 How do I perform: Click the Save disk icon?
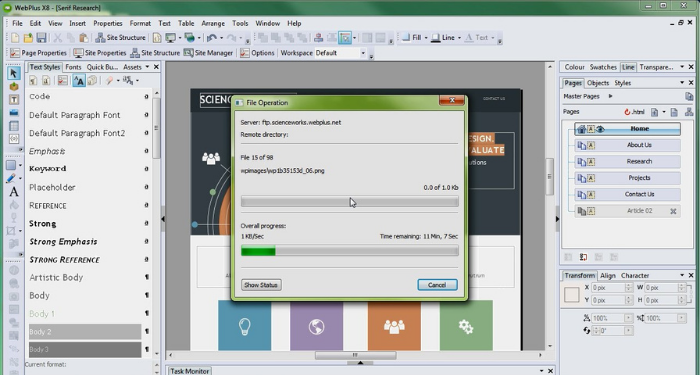(x=41, y=38)
